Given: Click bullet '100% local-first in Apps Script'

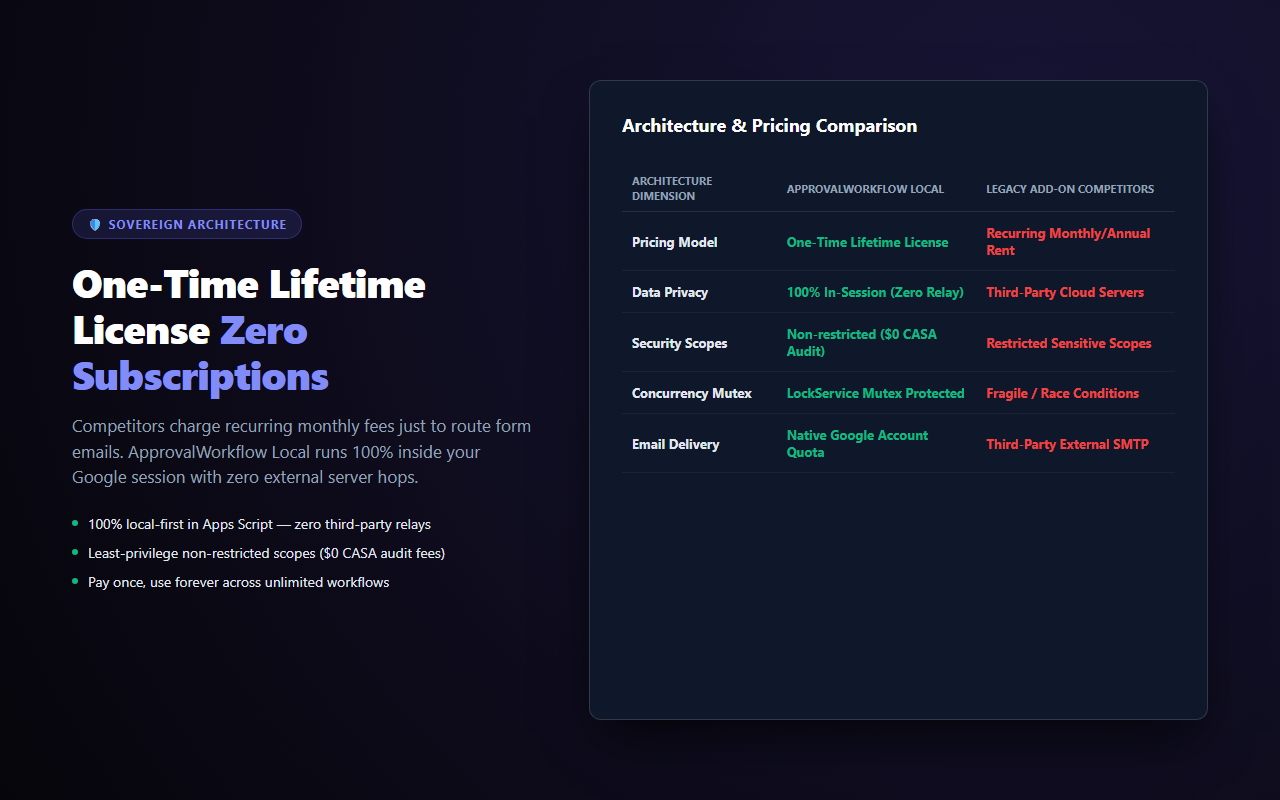Looking at the screenshot, I should [x=259, y=524].
